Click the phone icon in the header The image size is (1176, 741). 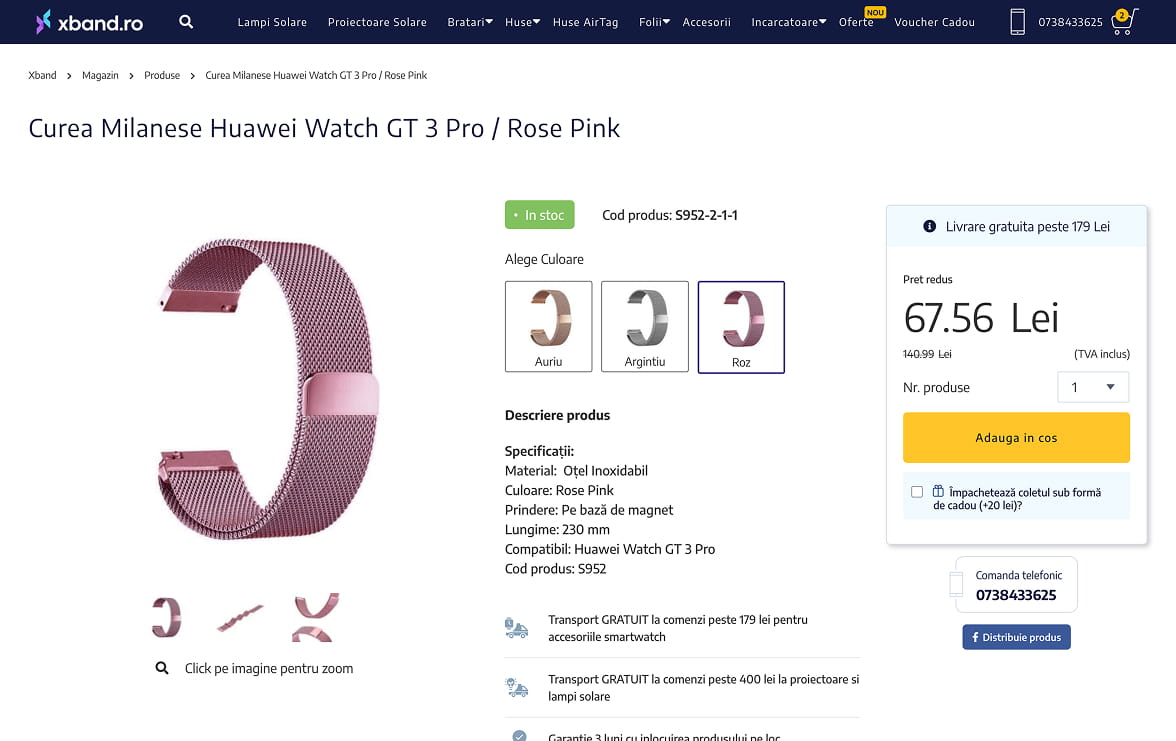1017,22
